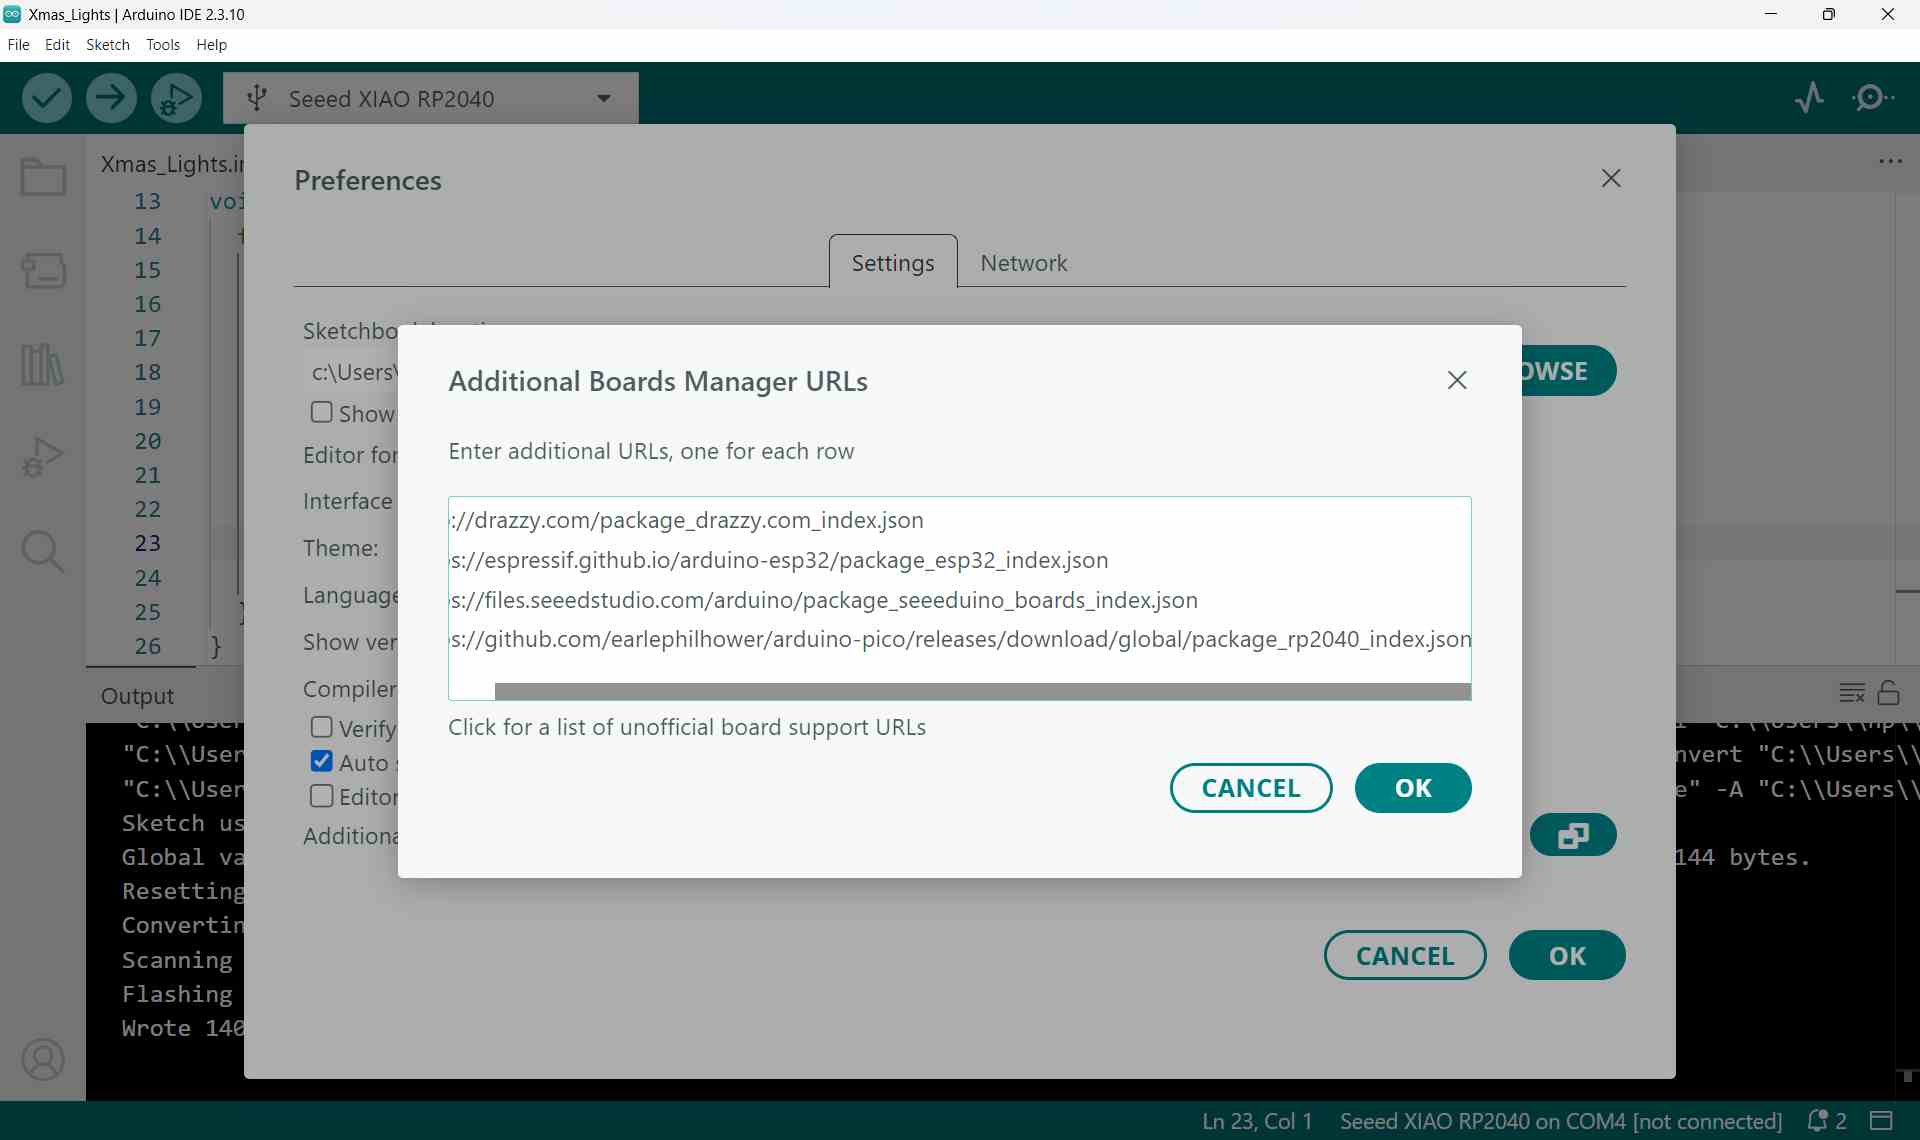The width and height of the screenshot is (1920, 1140).
Task: Toggle the Verify code checkbox
Action: [321, 727]
